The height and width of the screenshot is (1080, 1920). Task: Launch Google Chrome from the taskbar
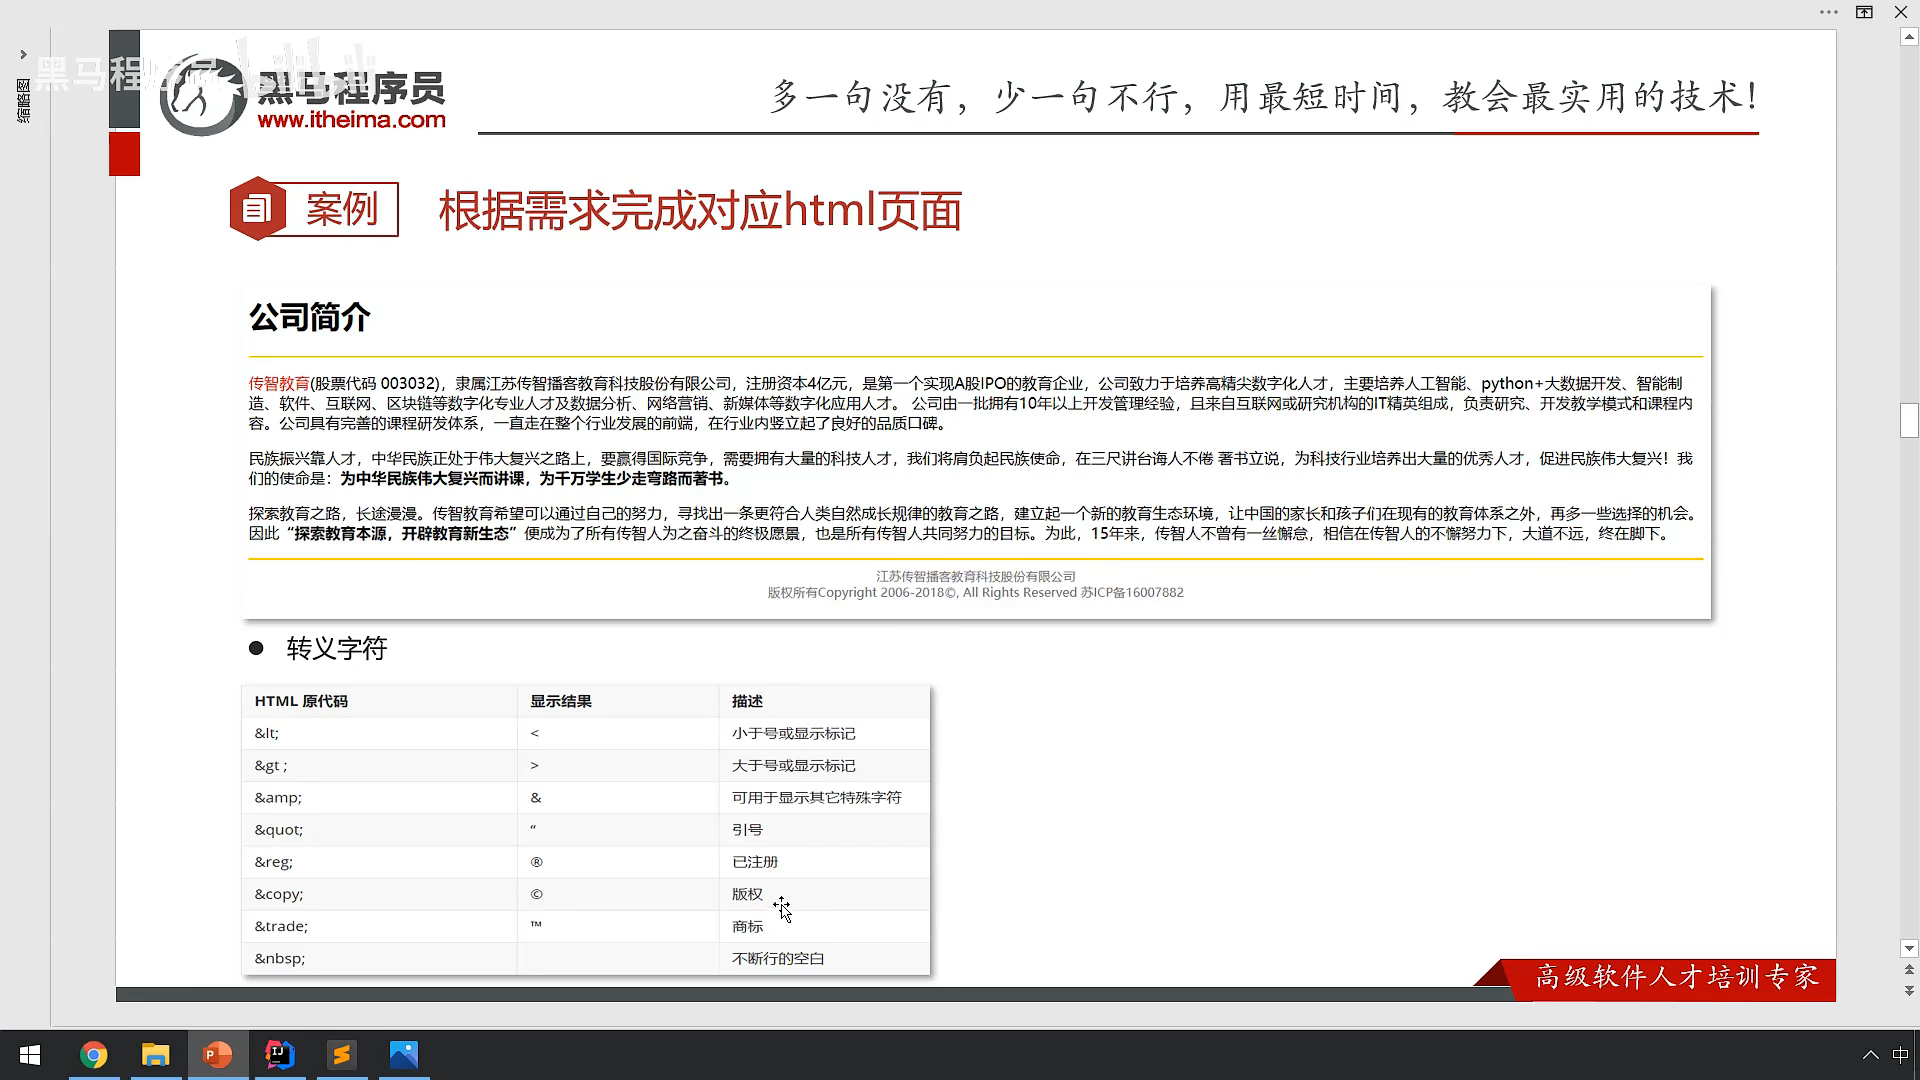(x=94, y=1055)
